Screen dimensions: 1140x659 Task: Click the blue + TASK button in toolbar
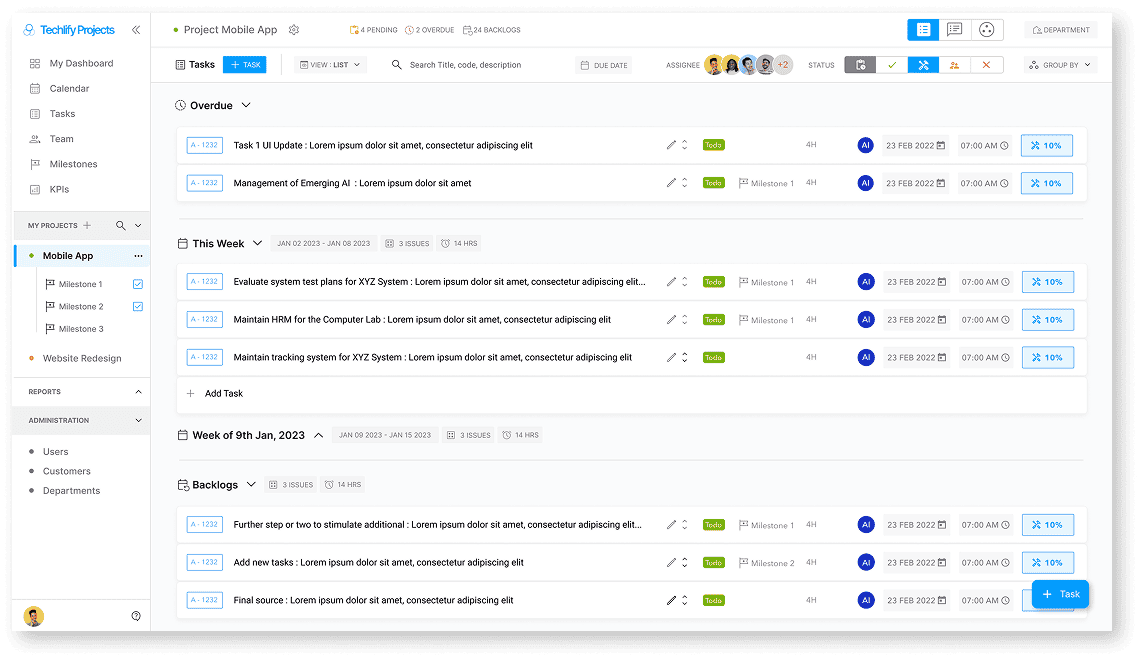pyautogui.click(x=245, y=65)
